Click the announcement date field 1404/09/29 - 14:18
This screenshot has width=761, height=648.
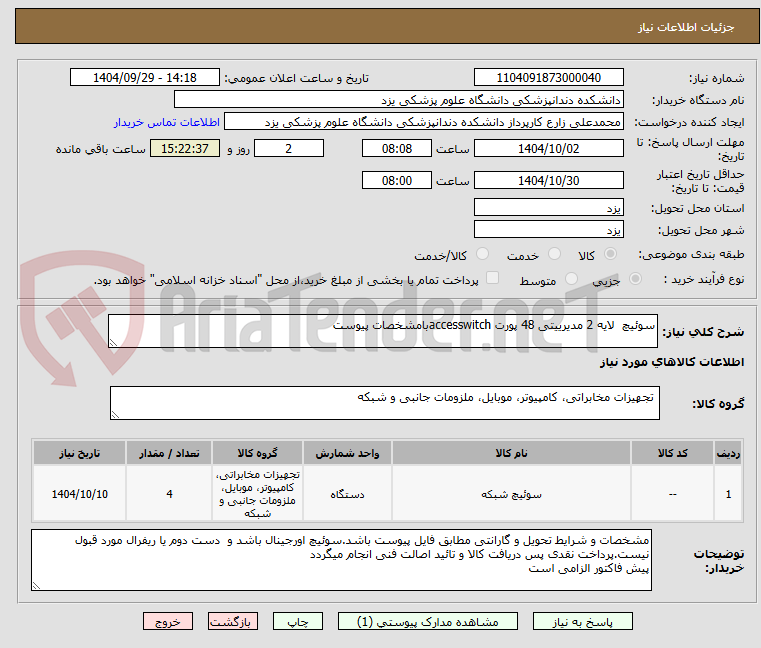pyautogui.click(x=145, y=78)
